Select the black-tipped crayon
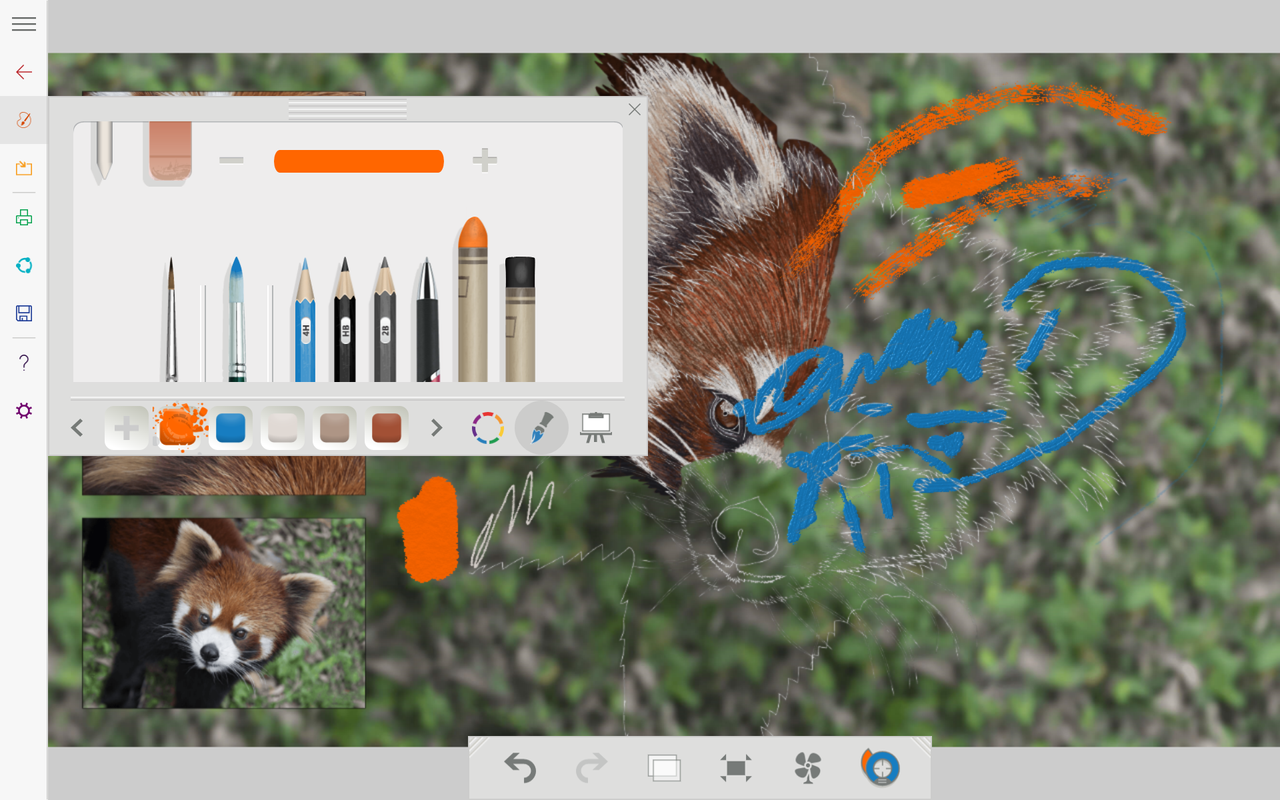 (x=520, y=319)
